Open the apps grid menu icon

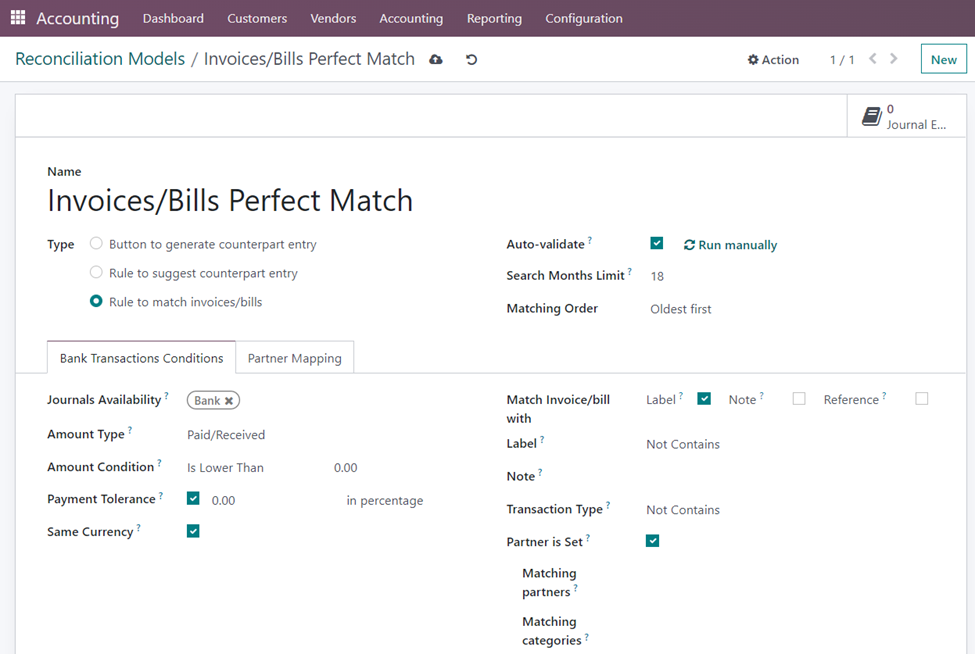tap(18, 18)
